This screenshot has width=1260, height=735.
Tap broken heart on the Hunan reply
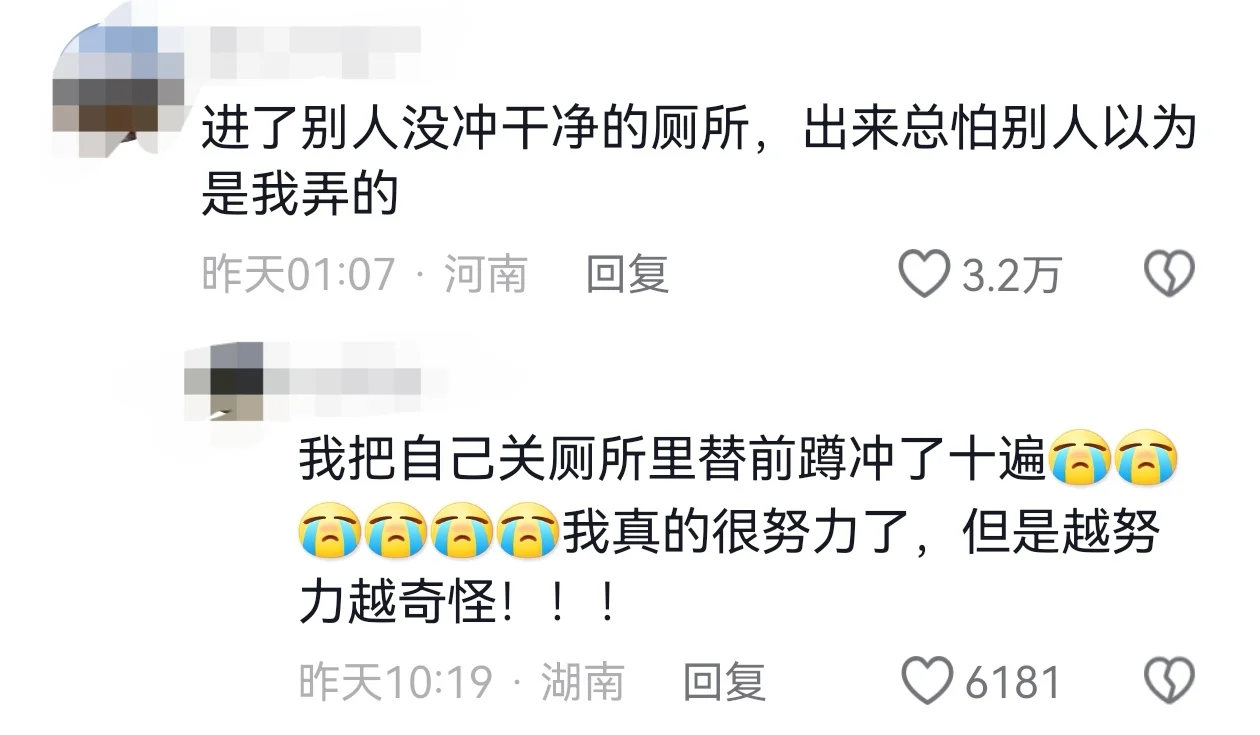click(x=1170, y=682)
